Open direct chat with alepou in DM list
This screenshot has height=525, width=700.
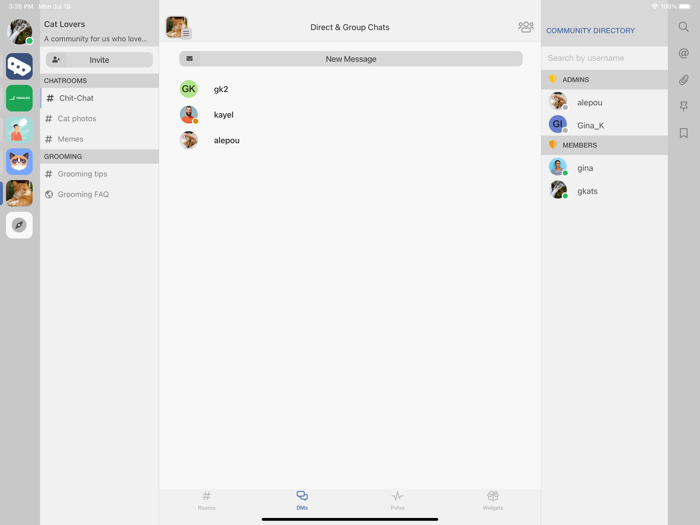pyautogui.click(x=351, y=140)
